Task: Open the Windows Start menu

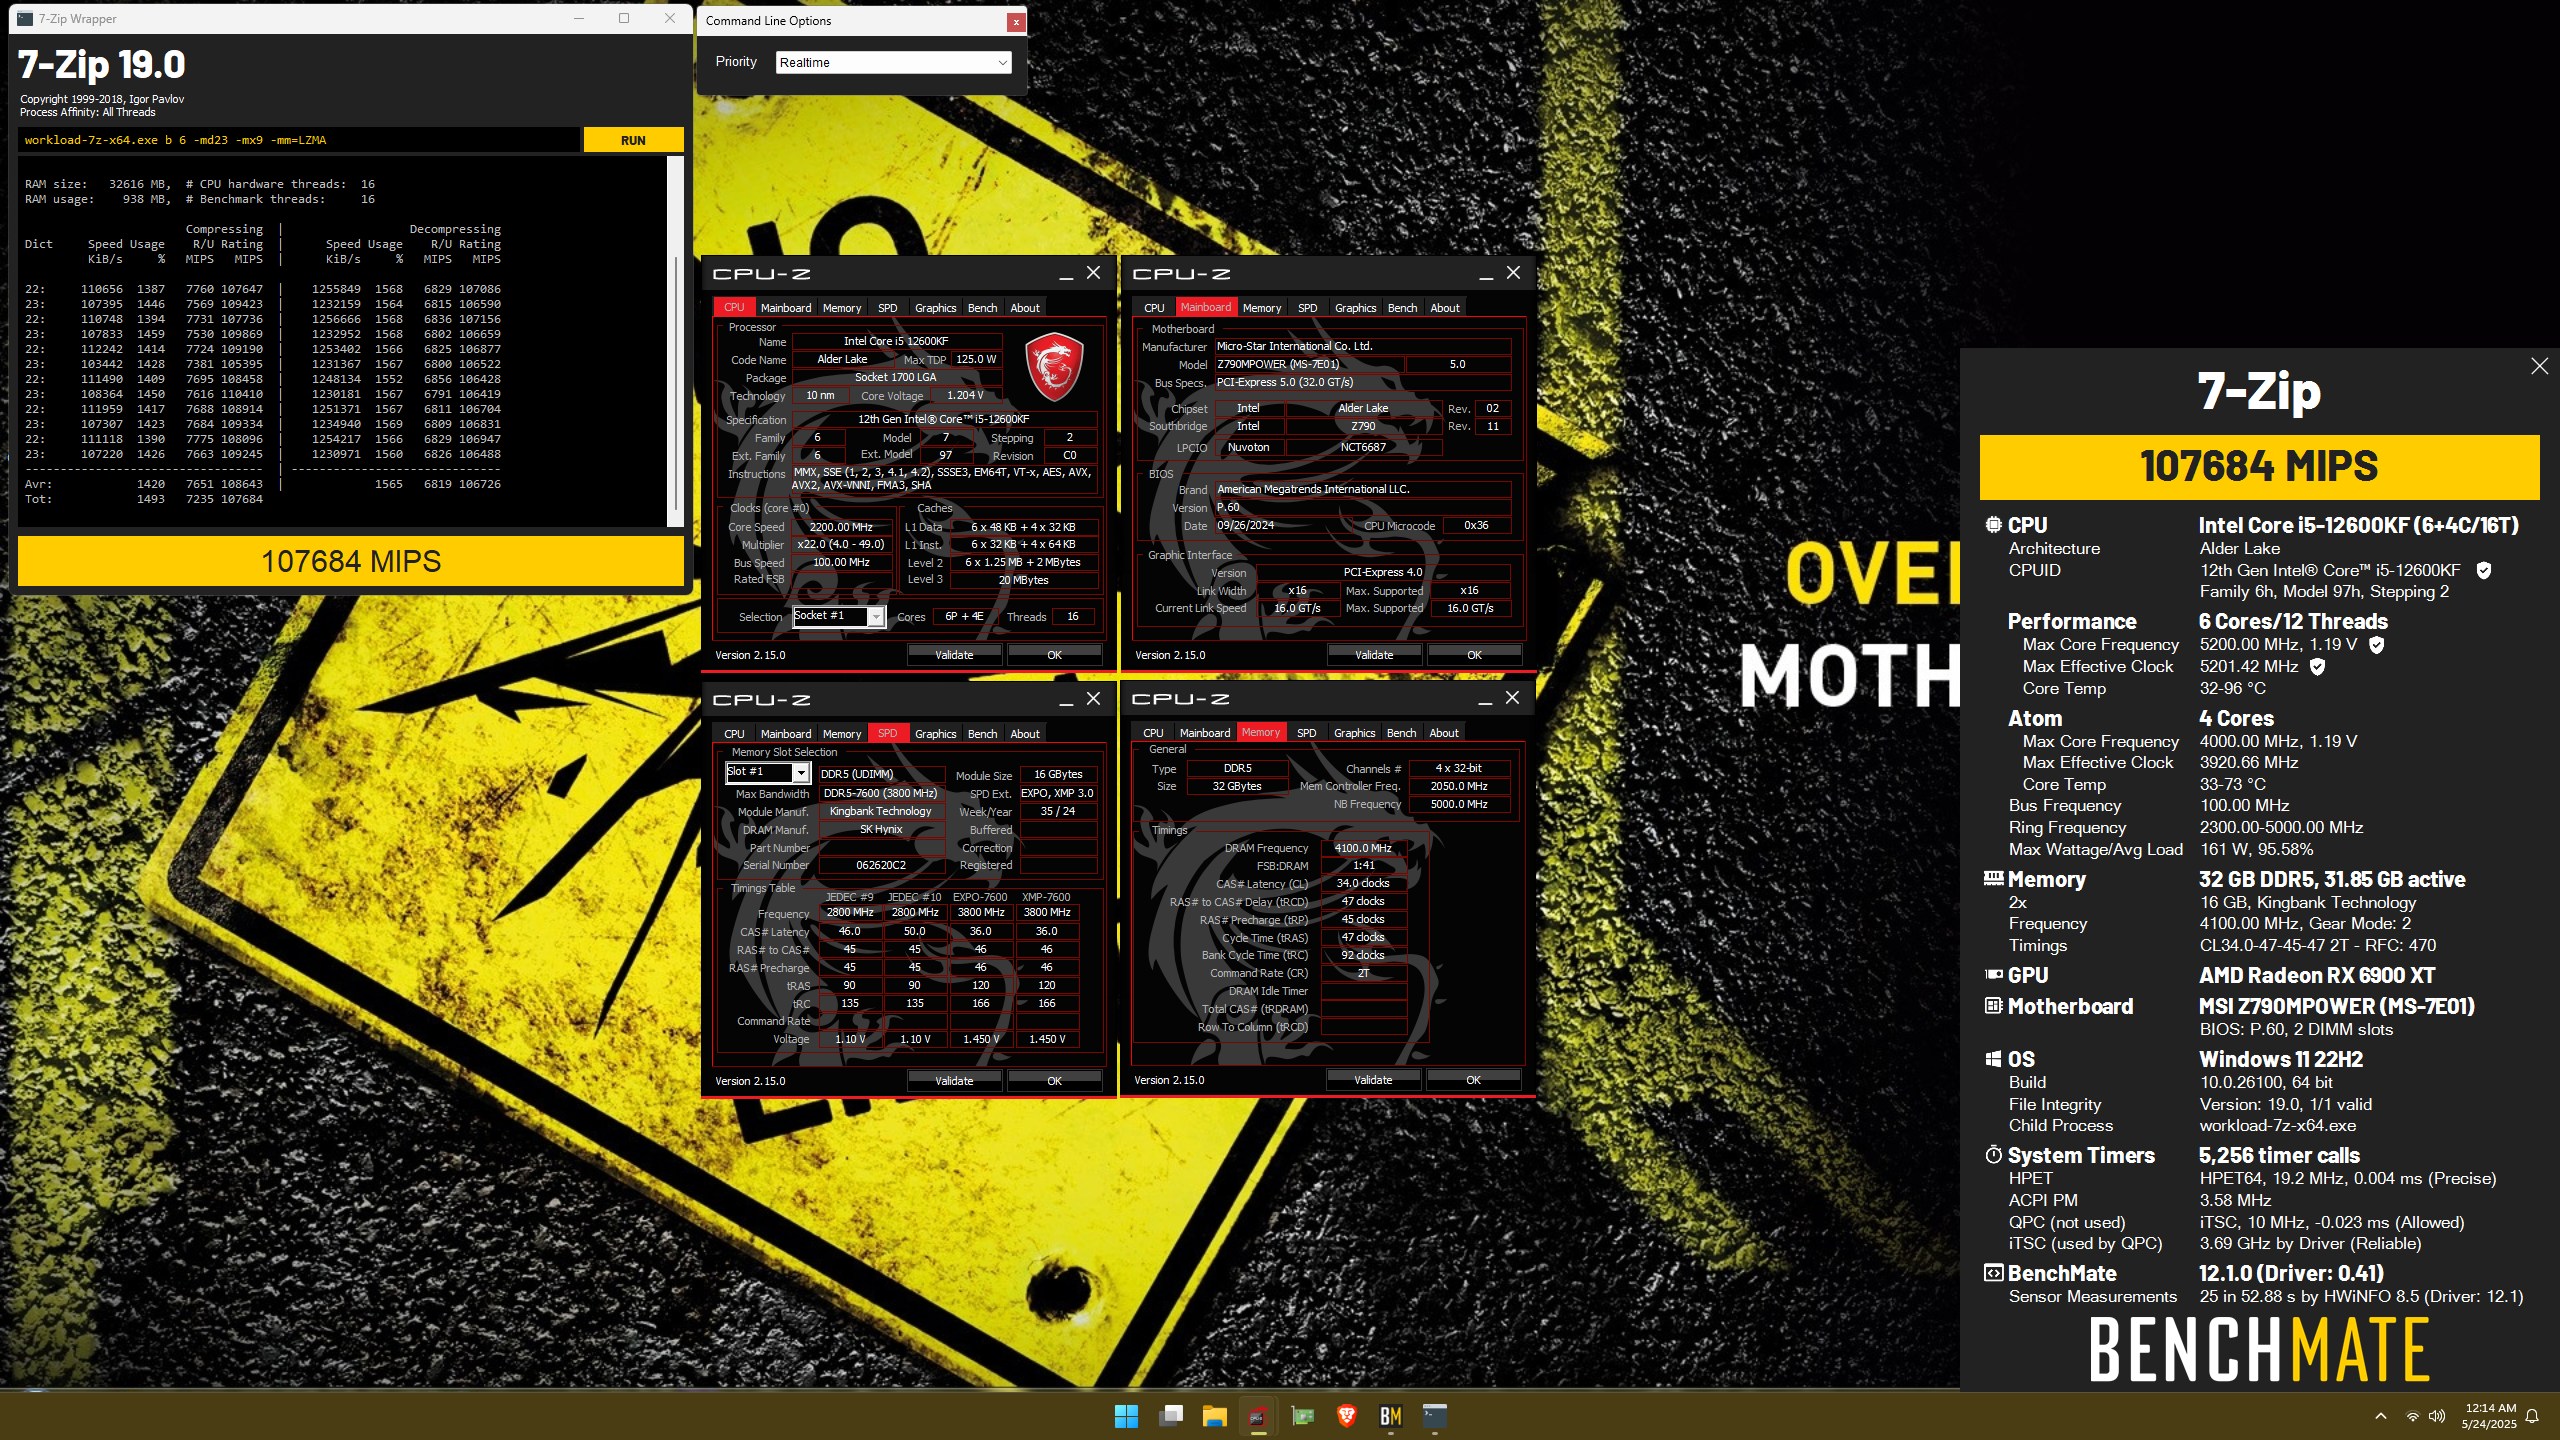Action: tap(1126, 1416)
